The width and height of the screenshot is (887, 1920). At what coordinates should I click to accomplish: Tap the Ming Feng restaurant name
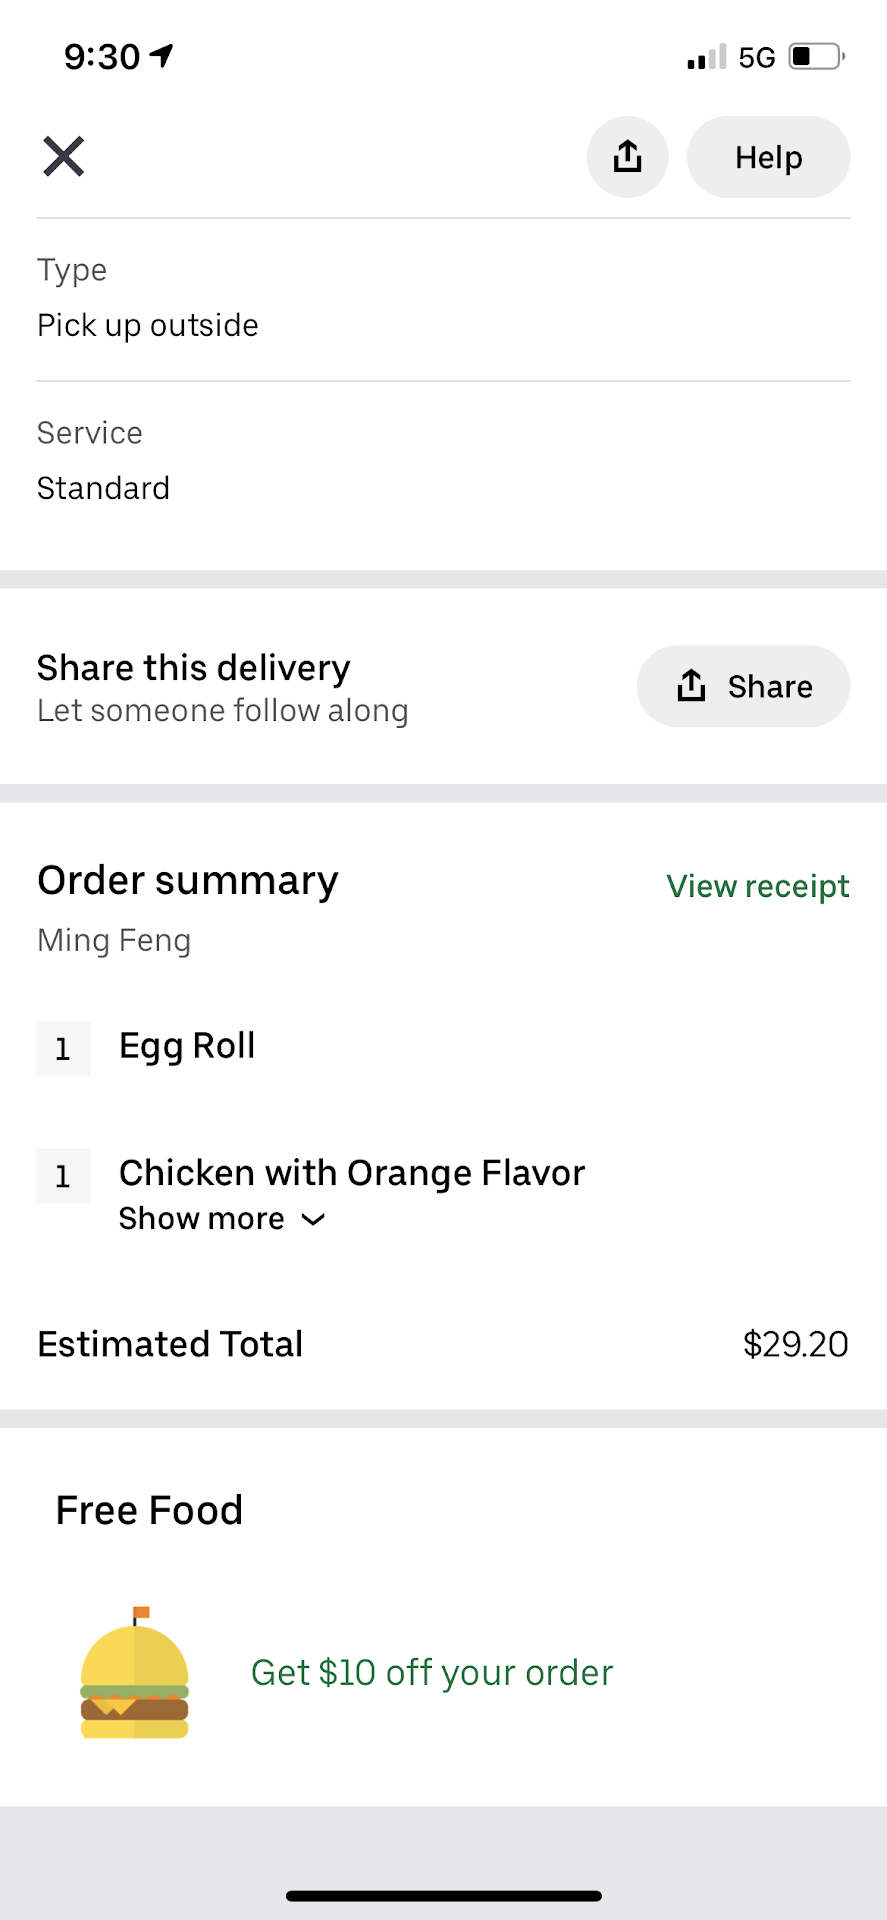pos(114,940)
